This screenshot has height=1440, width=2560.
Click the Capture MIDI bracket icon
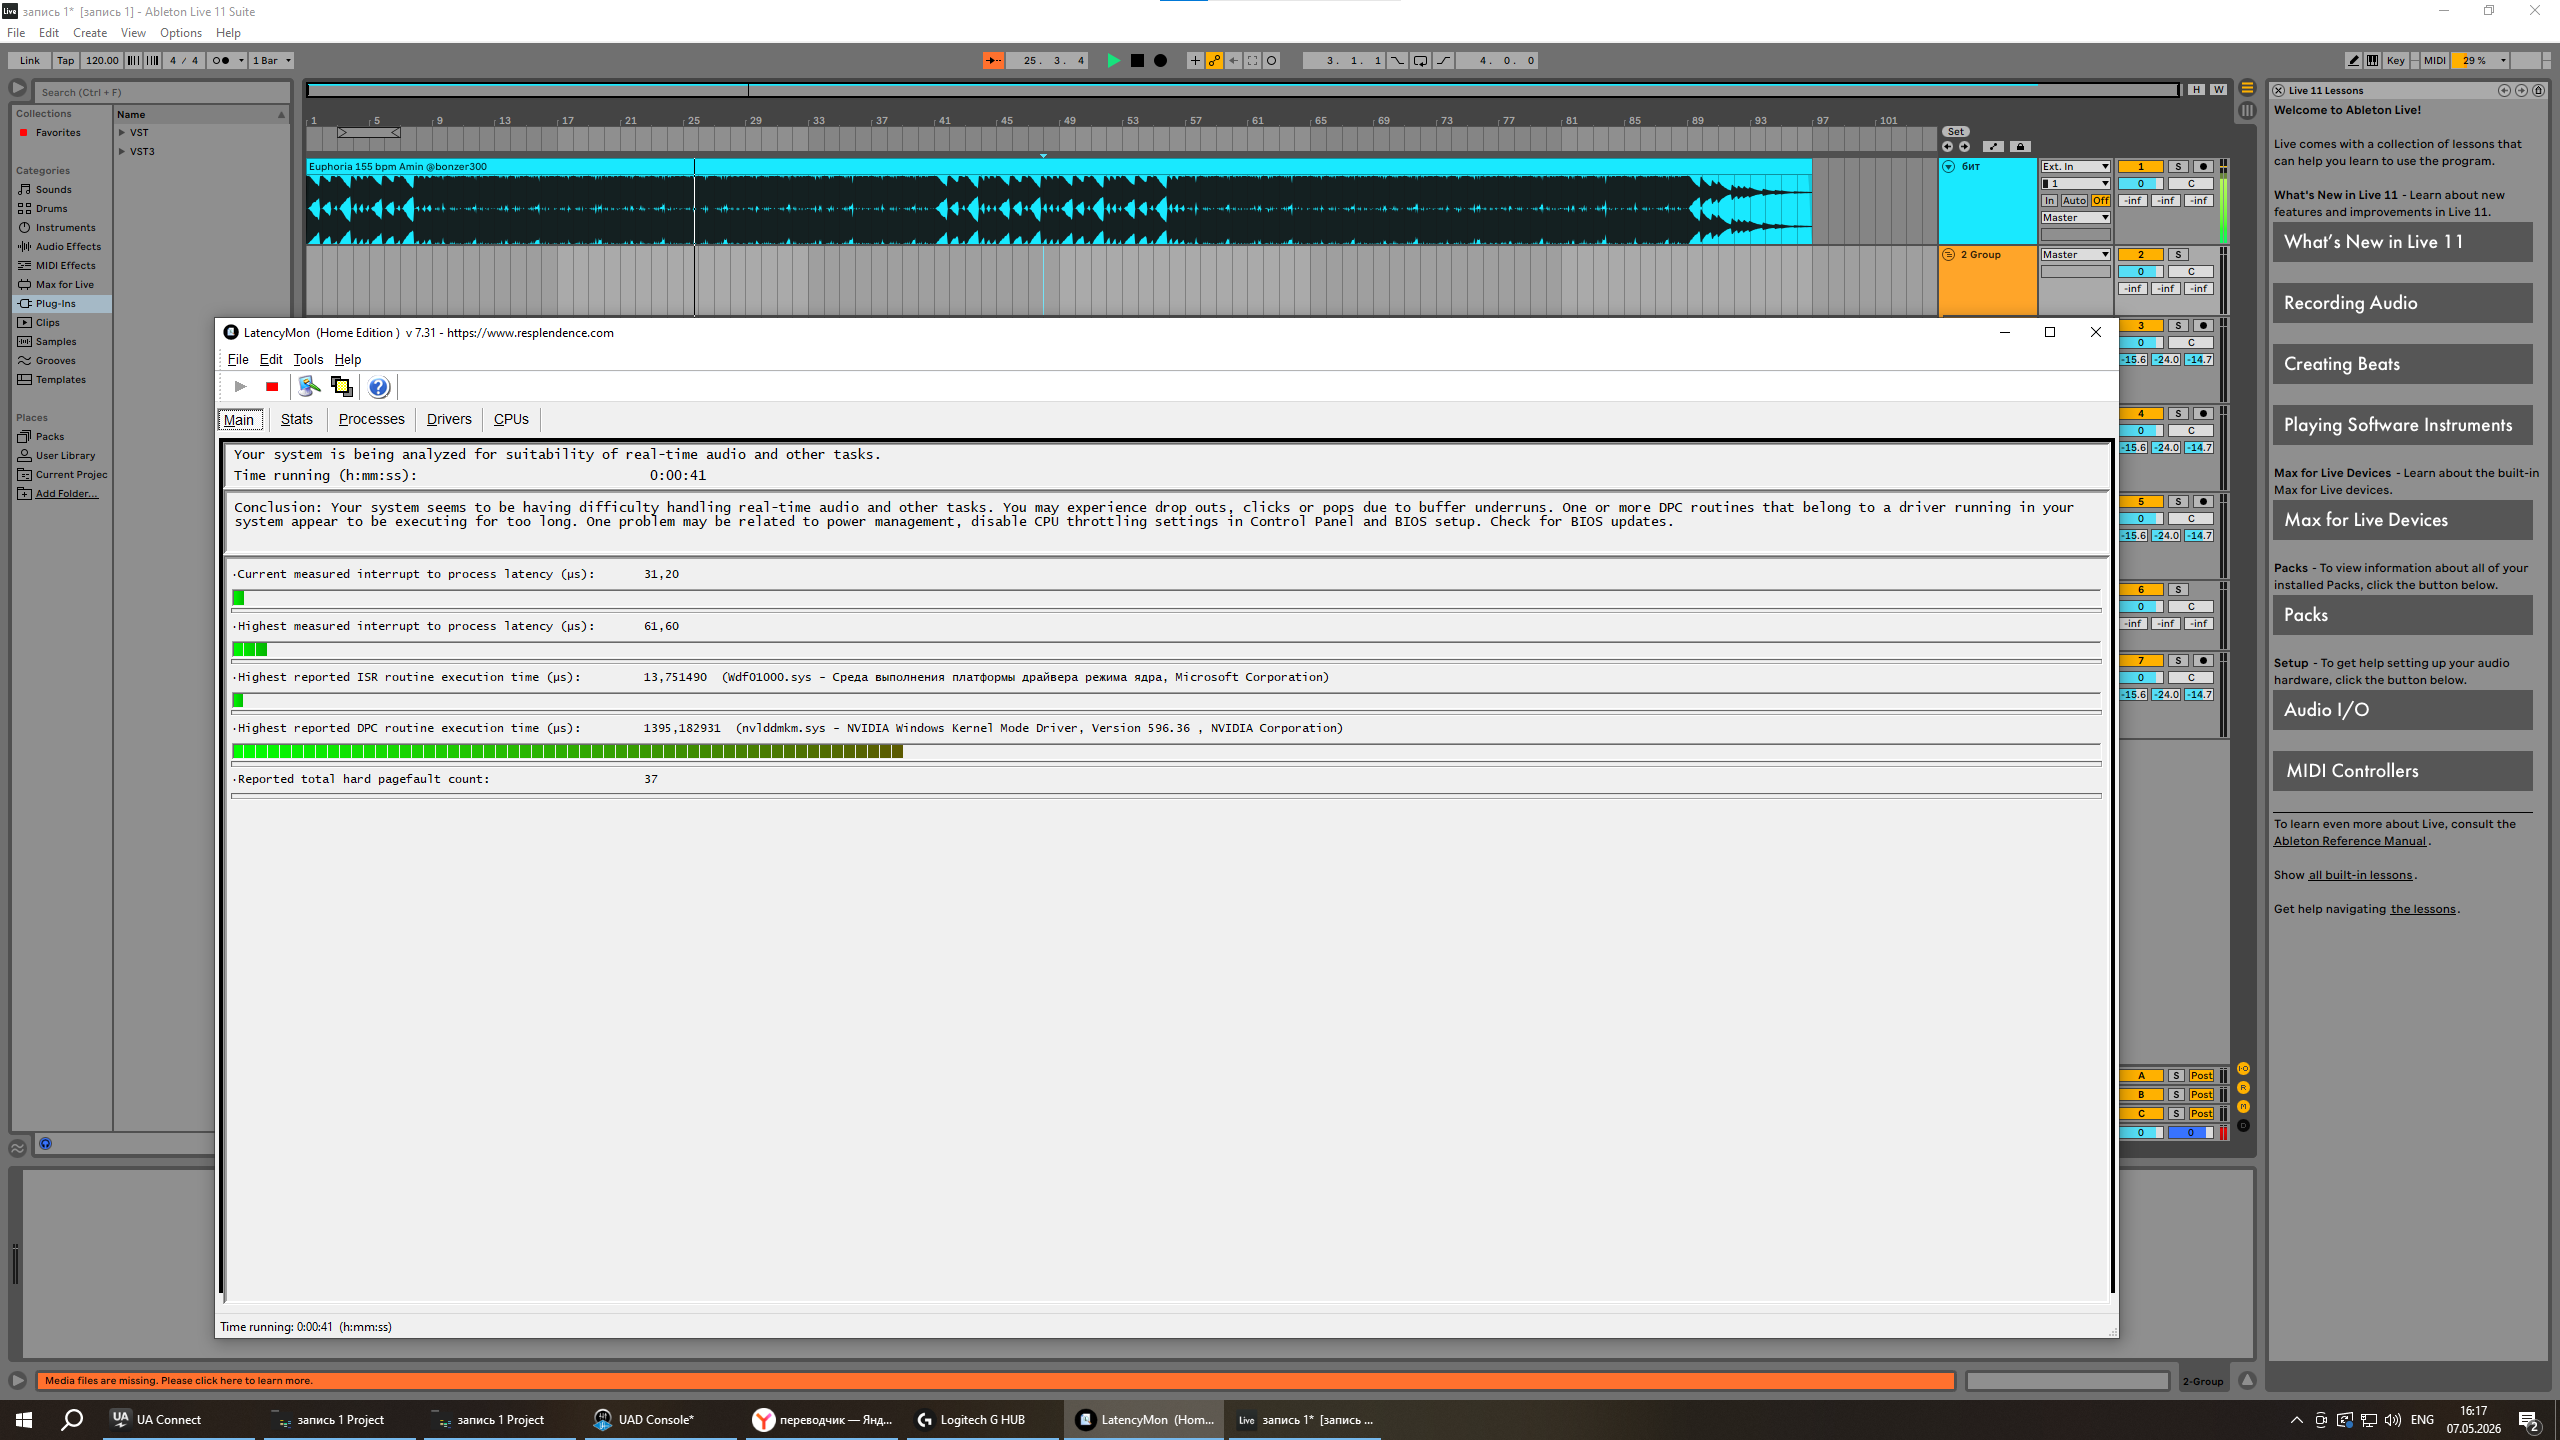click(x=1252, y=61)
